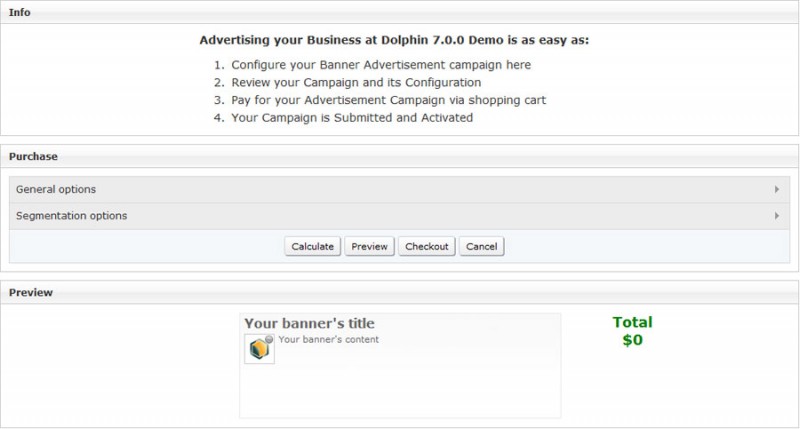This screenshot has height=429, width=800.
Task: Click the "Your banner's title" heading
Action: pos(309,323)
